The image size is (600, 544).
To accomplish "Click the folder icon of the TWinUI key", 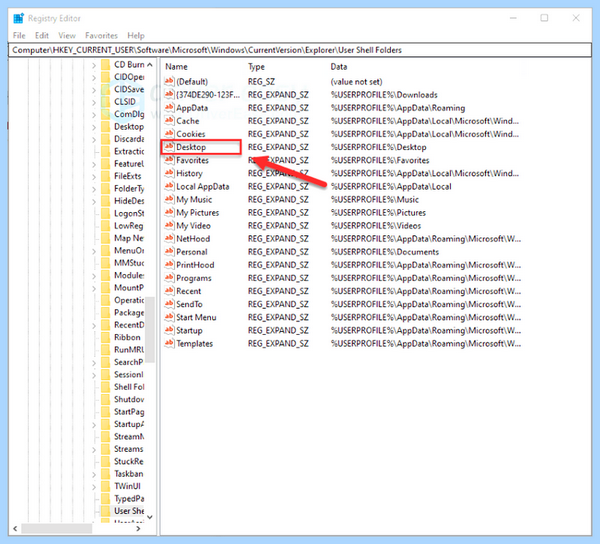I will 106,486.
